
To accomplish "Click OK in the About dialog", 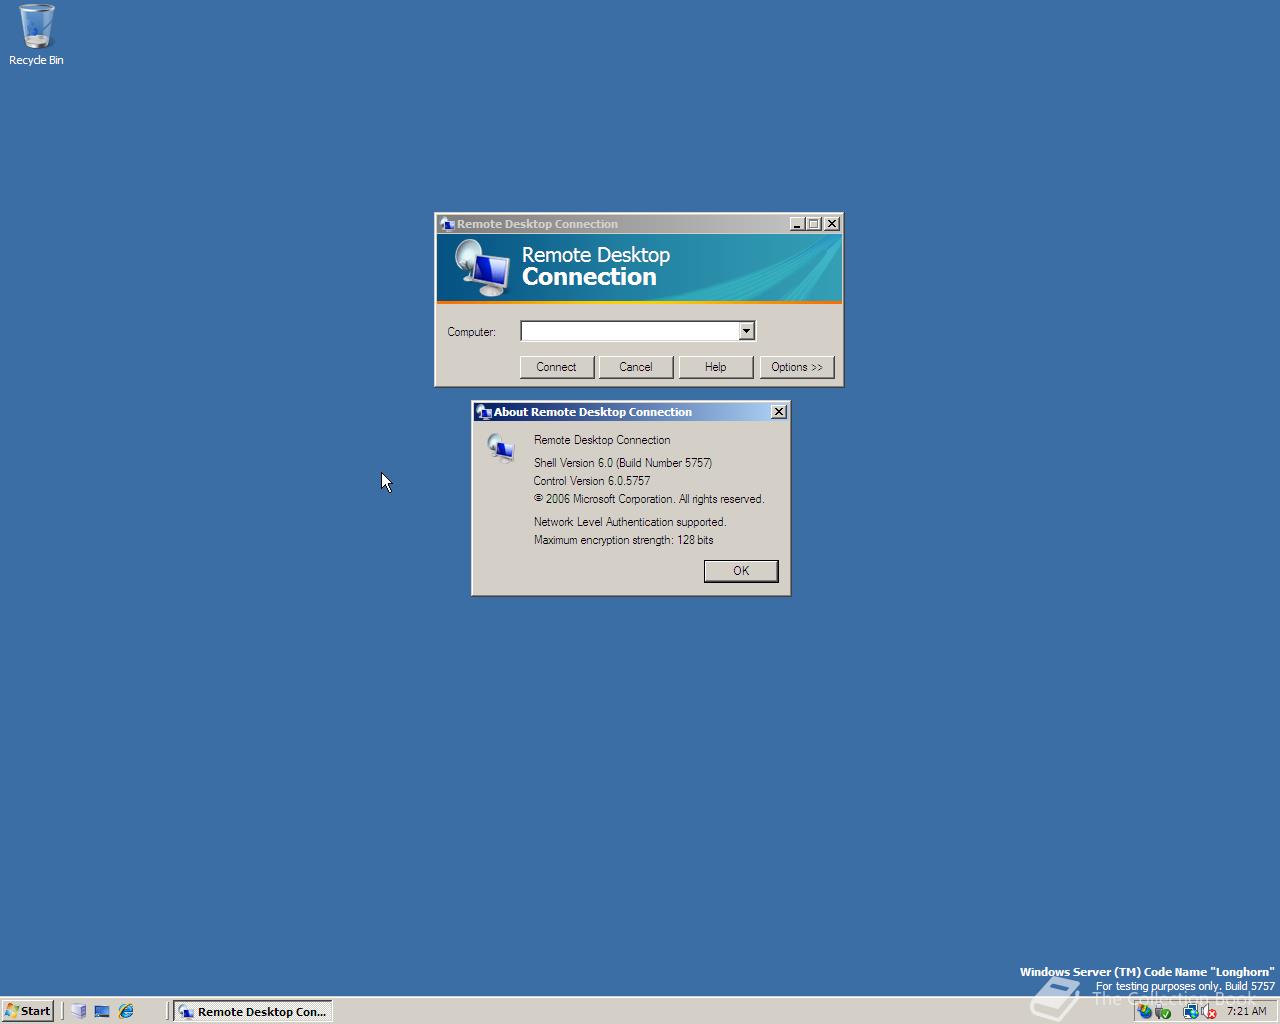I will [741, 571].
